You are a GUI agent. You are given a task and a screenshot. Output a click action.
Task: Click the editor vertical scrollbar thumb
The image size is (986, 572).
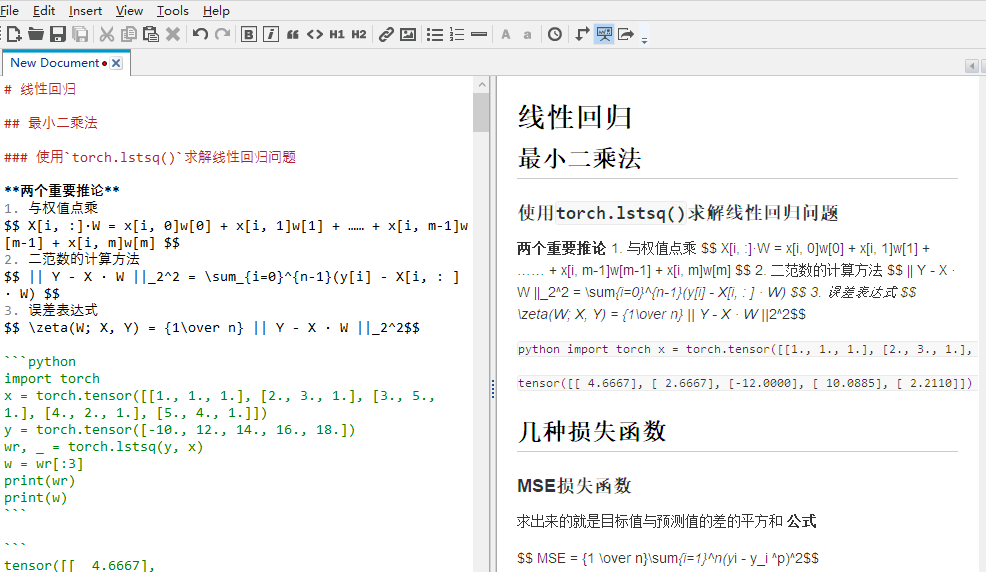(482, 112)
